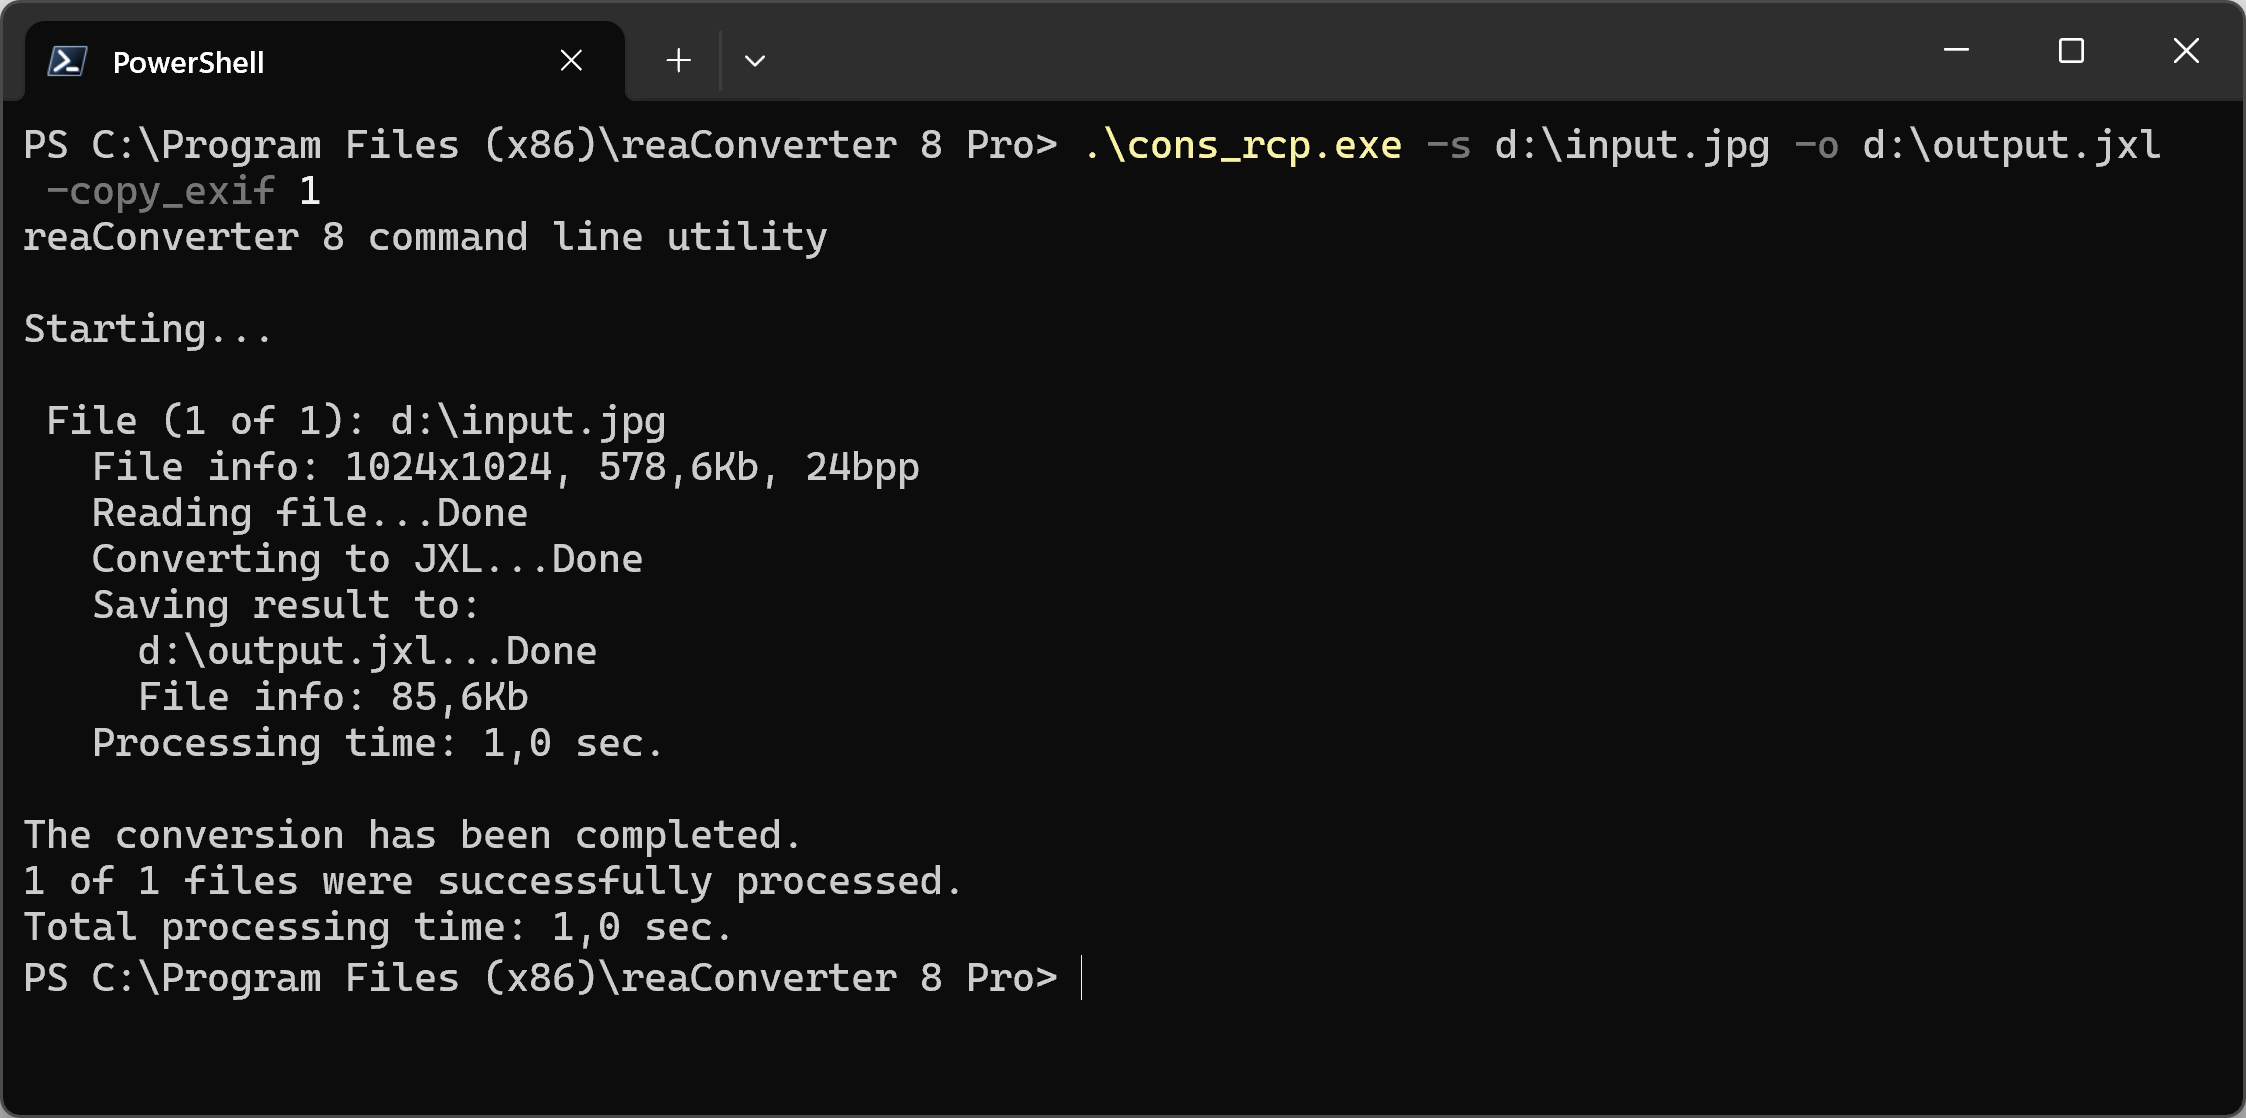Screen dimensions: 2246x1118
Task: Close the terminal window
Action: click(x=2186, y=50)
